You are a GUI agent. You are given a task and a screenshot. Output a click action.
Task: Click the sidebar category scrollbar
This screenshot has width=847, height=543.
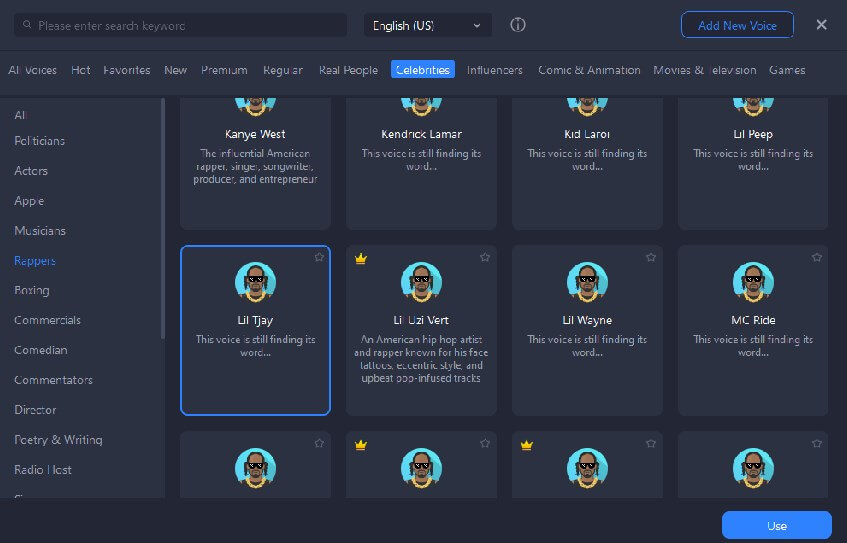click(x=163, y=219)
